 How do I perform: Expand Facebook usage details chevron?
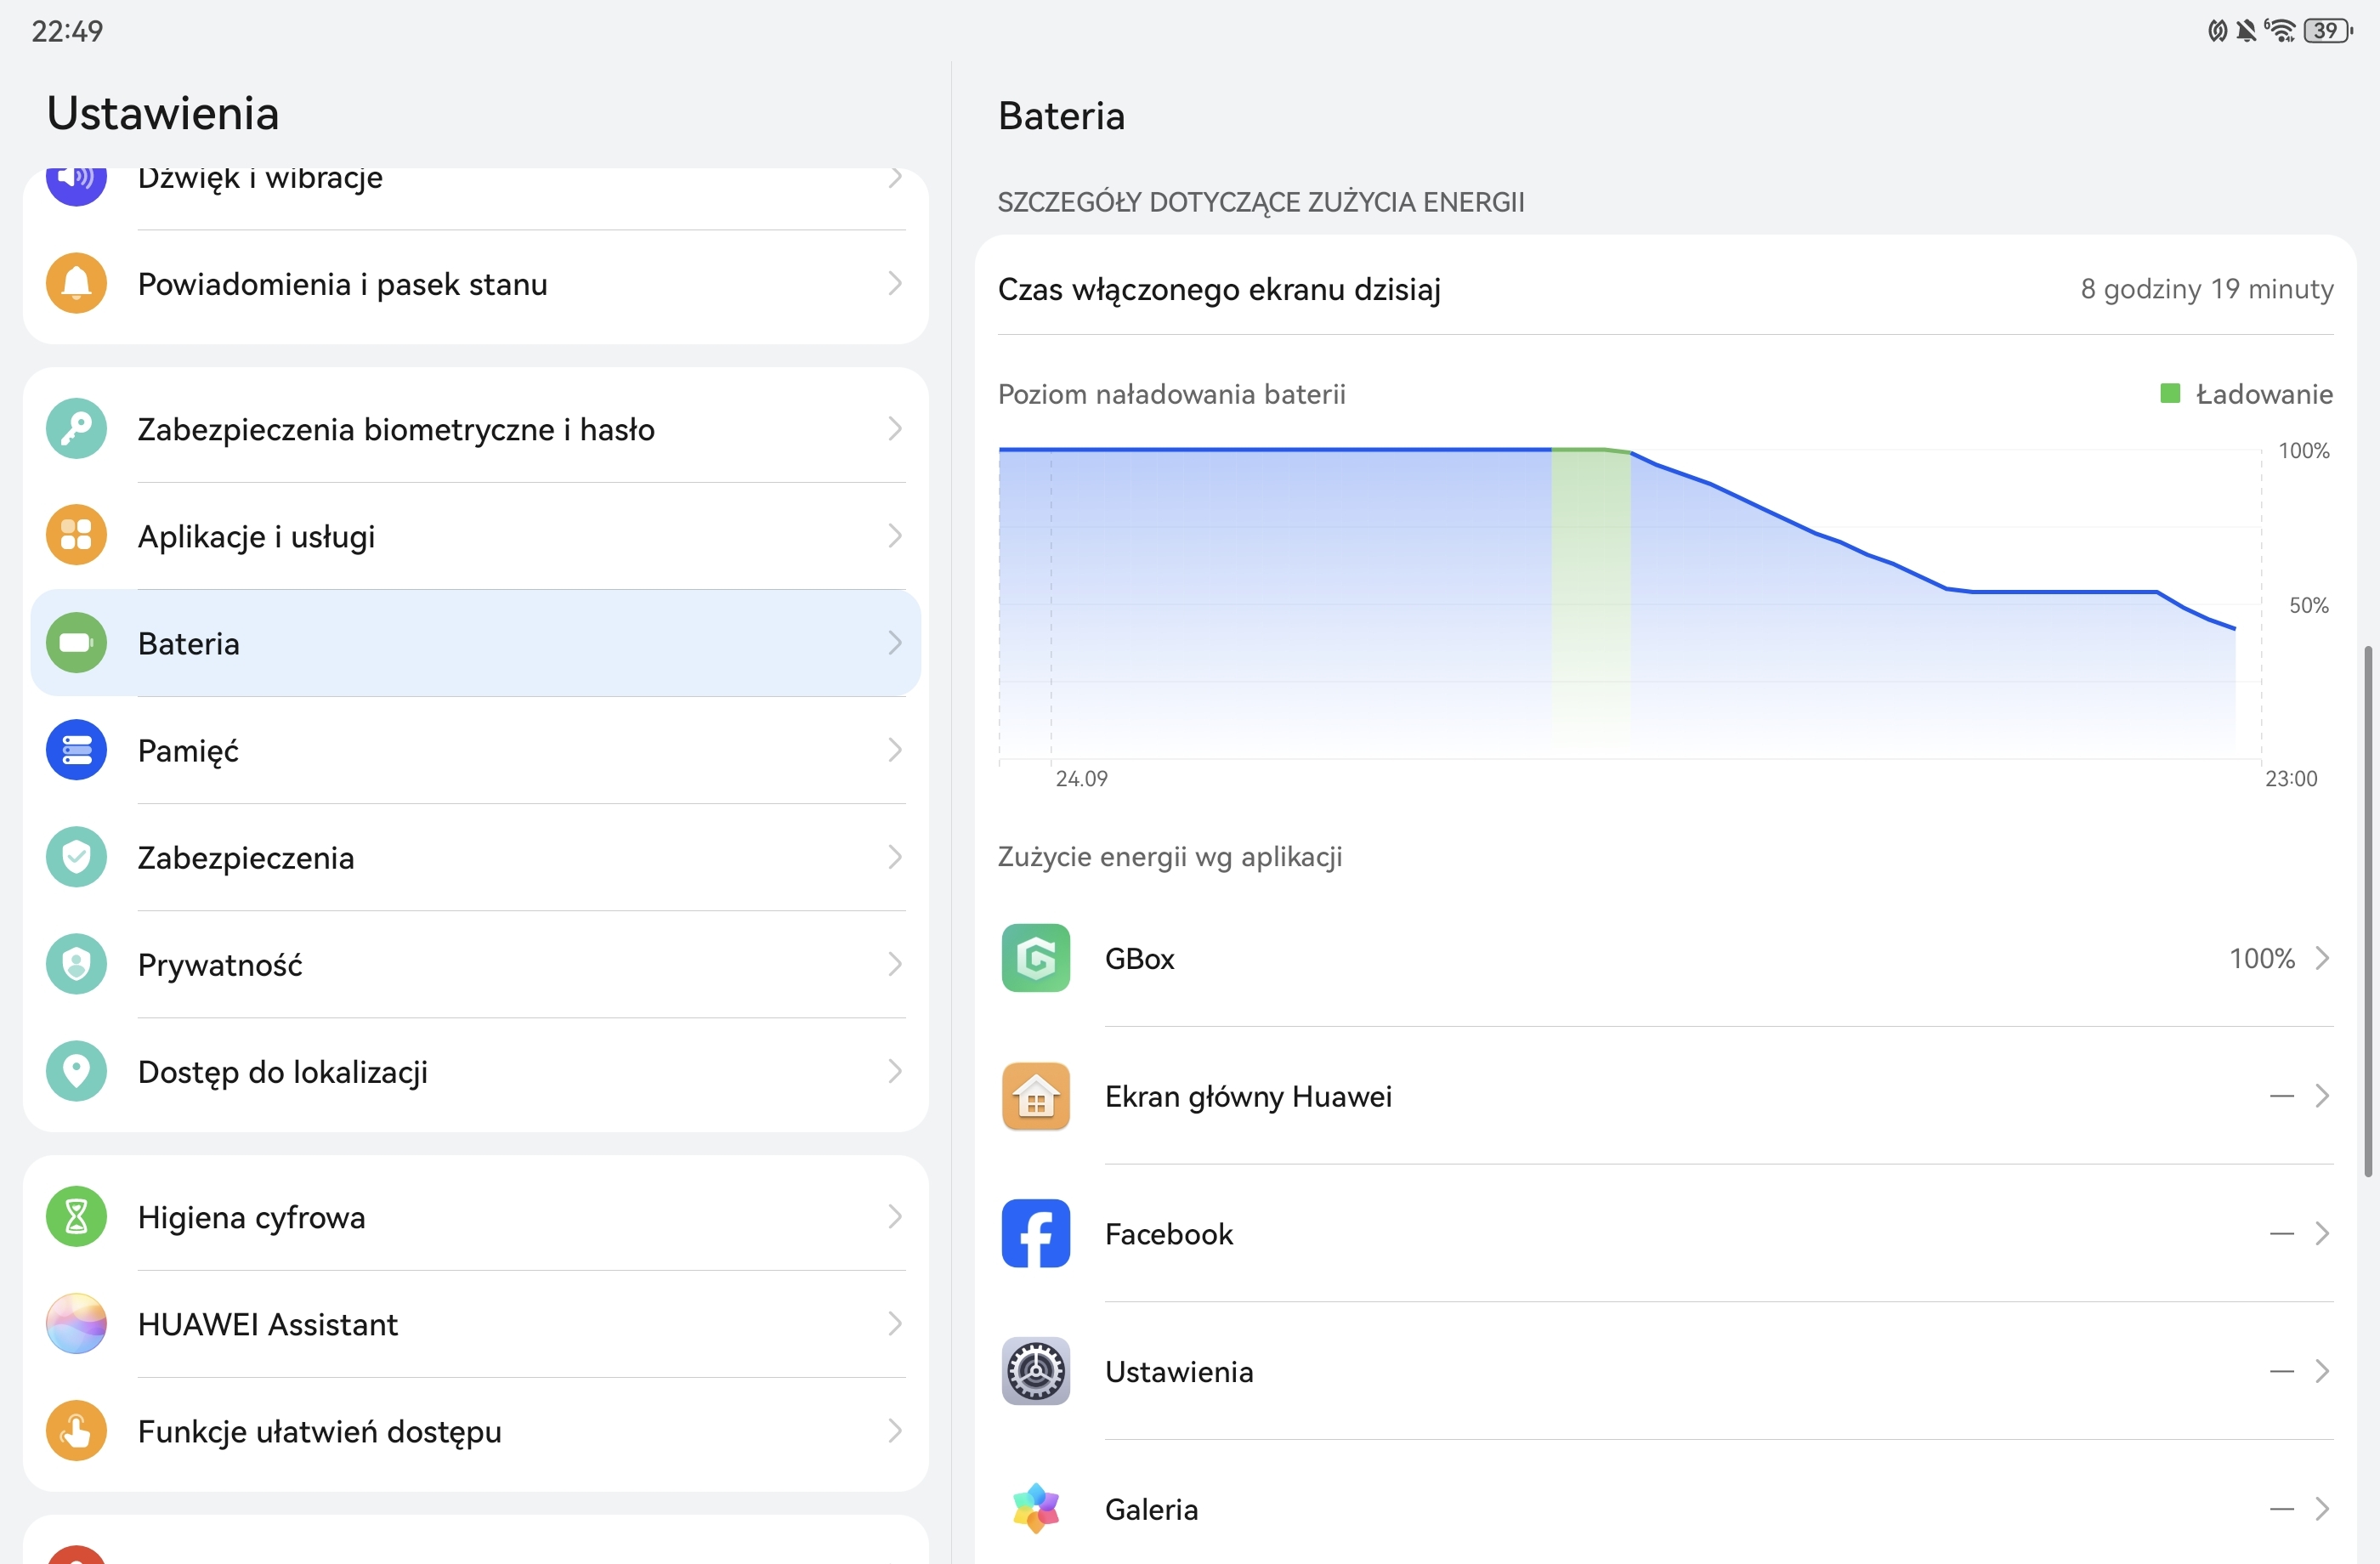(x=2322, y=1233)
